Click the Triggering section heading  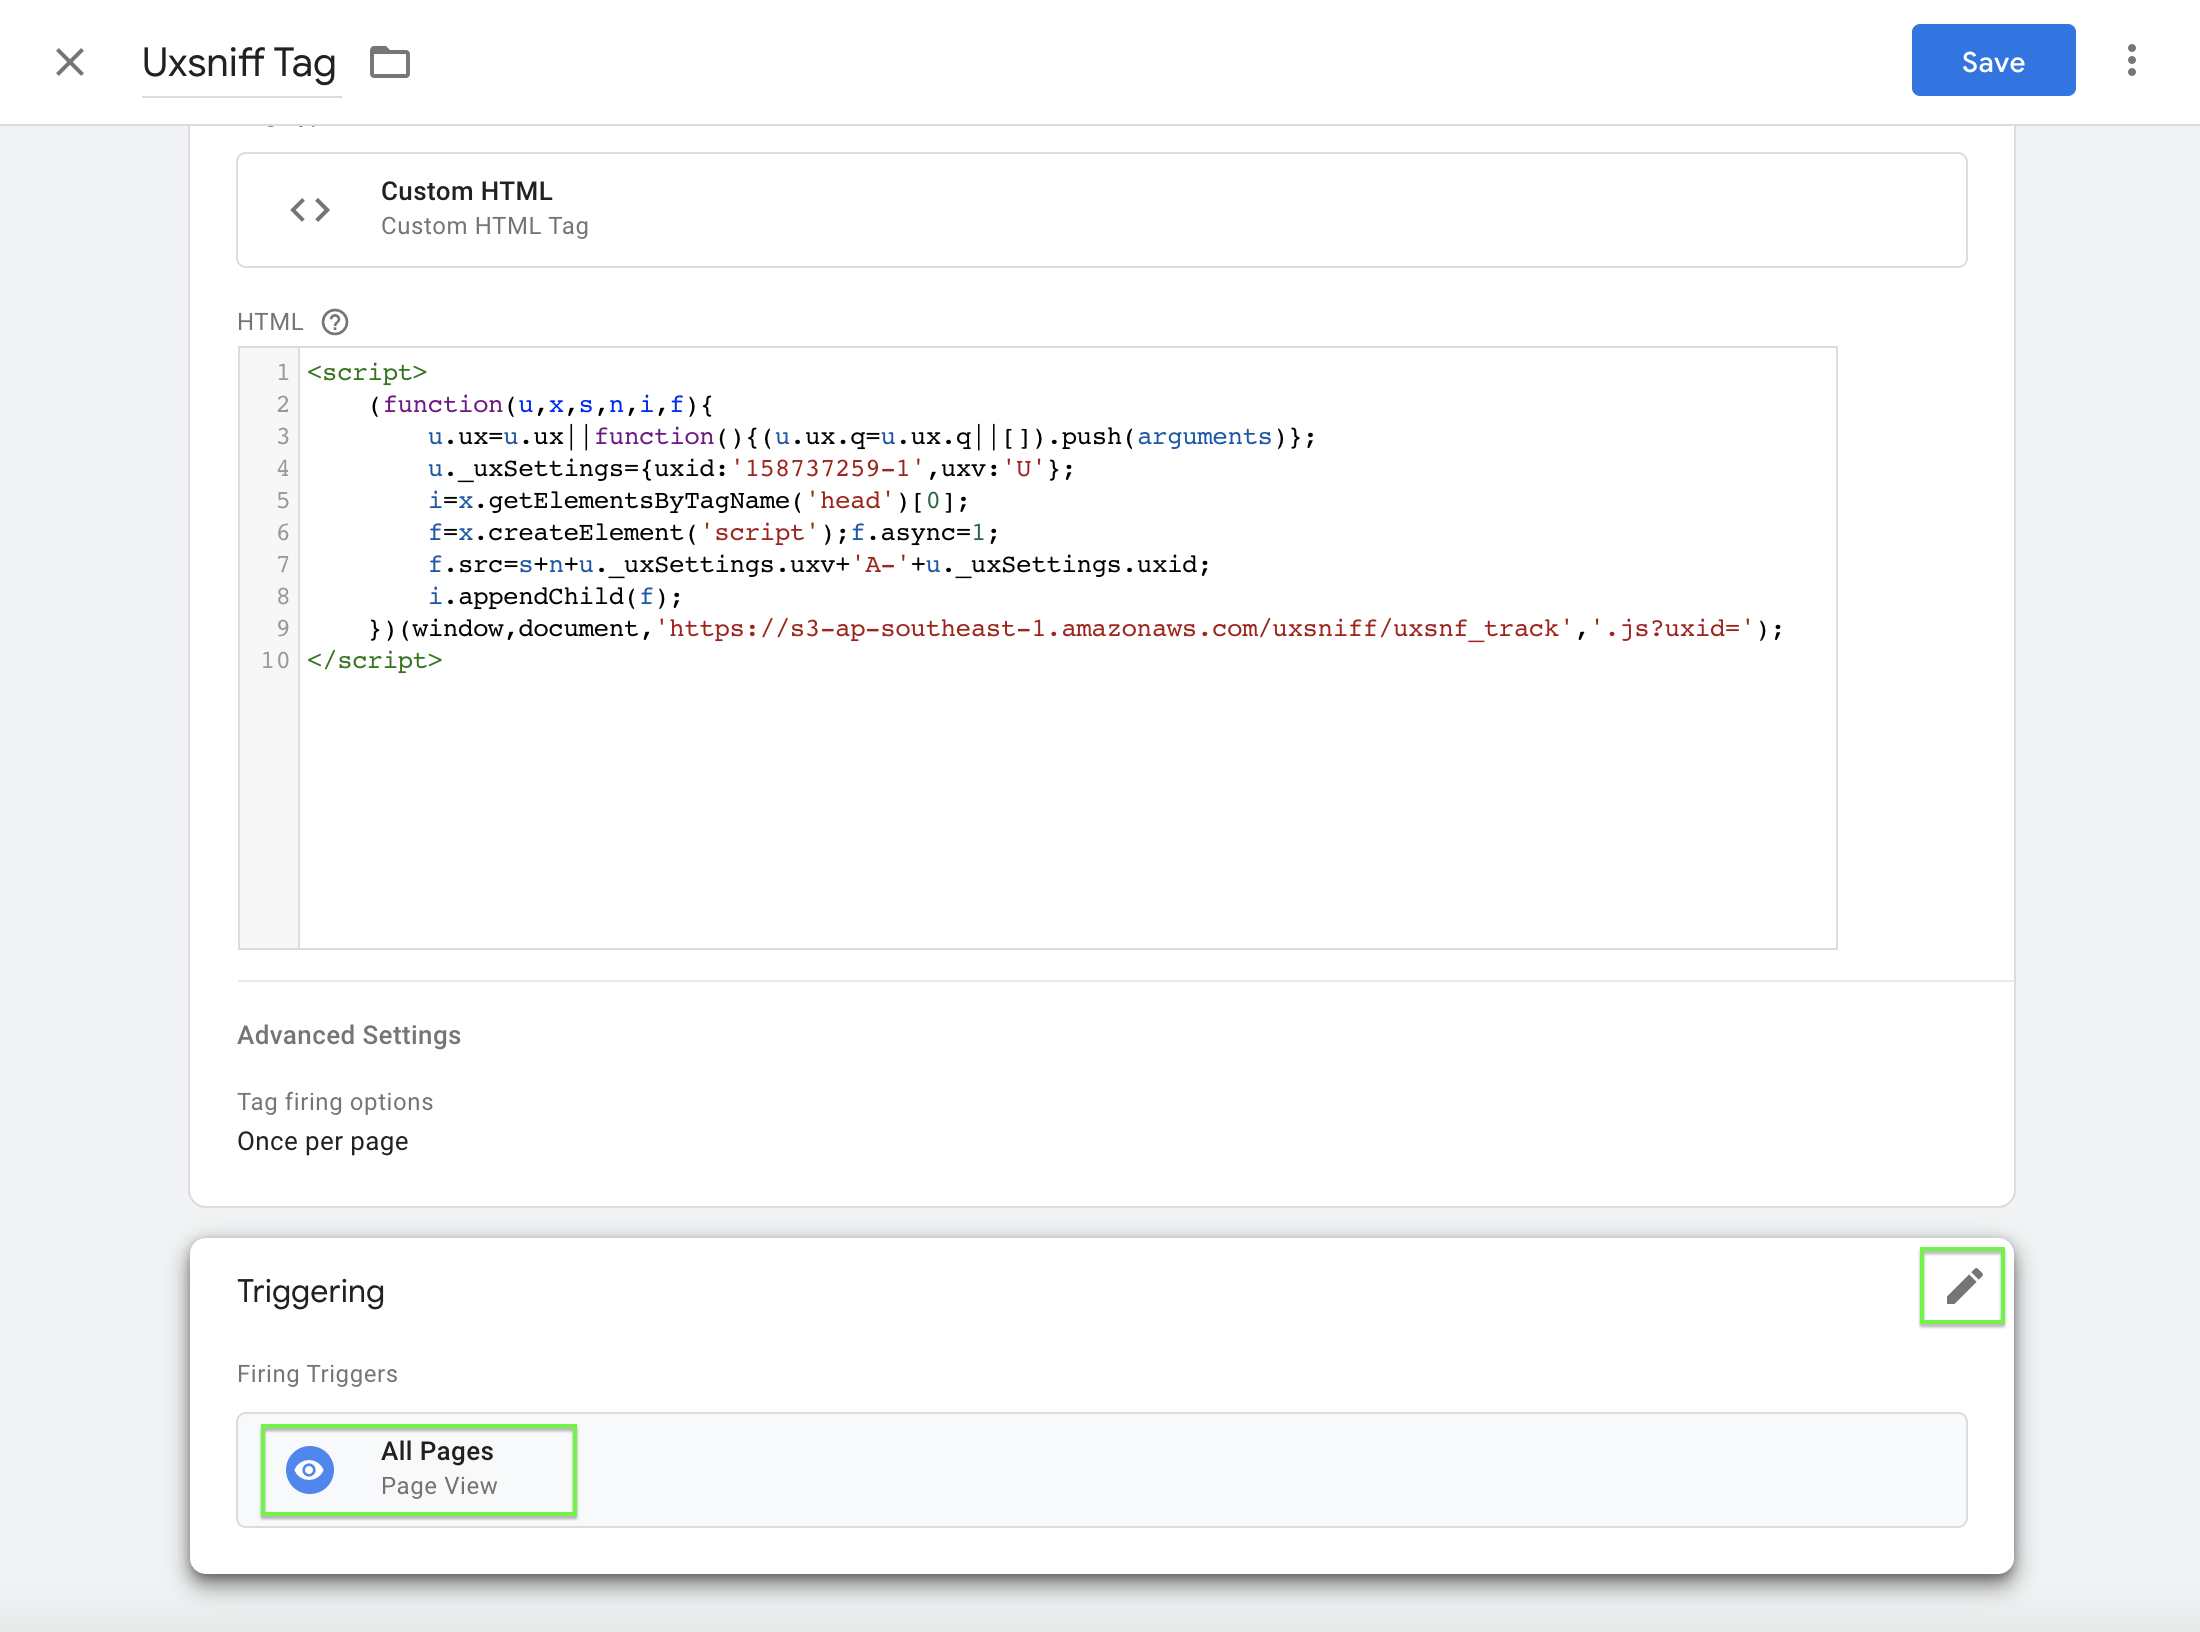tap(311, 1291)
